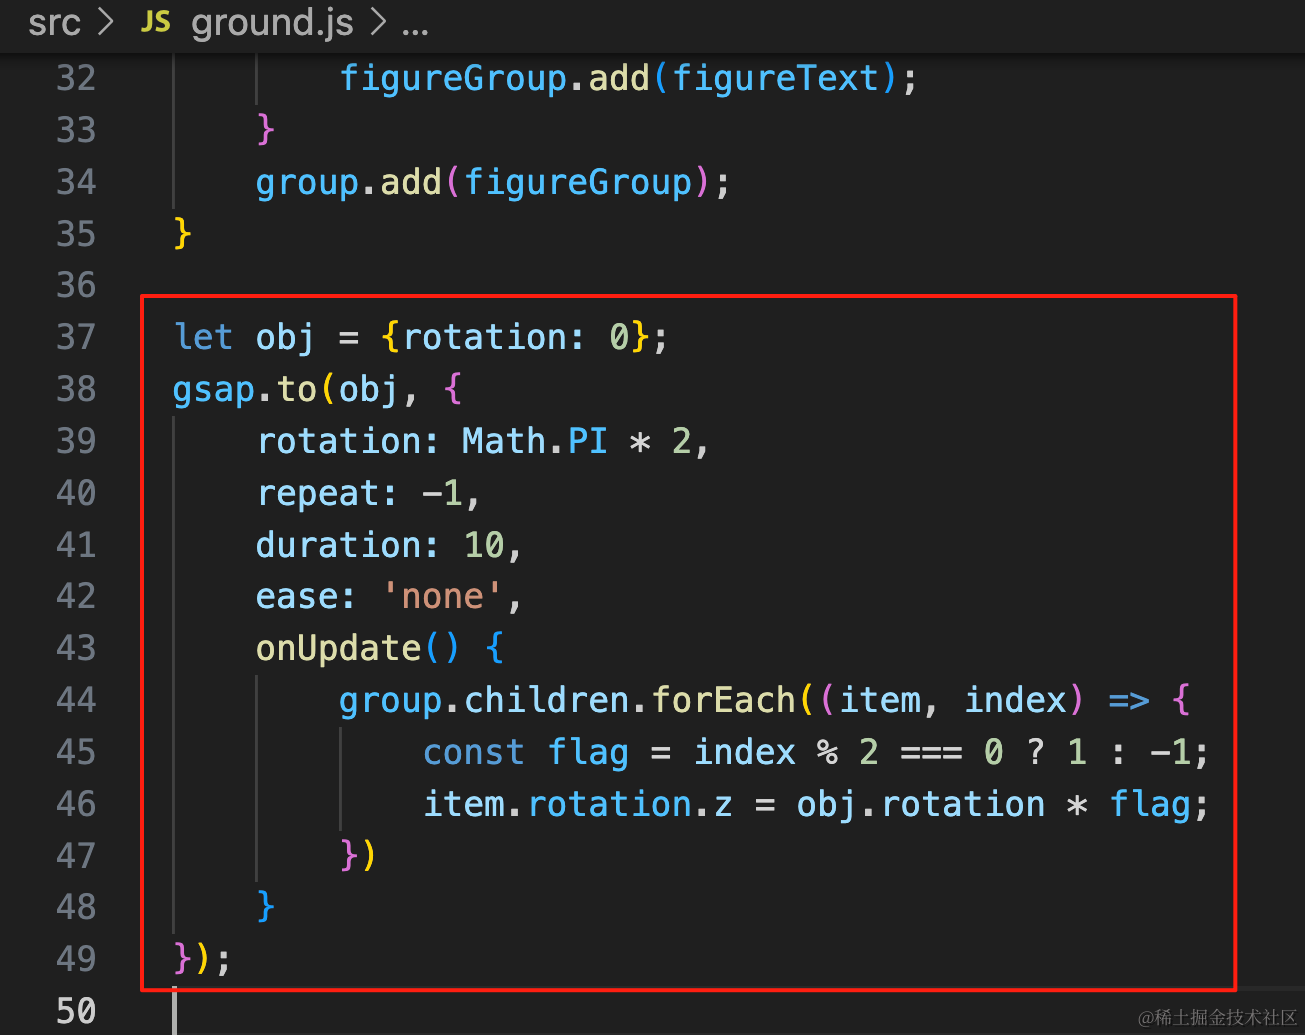This screenshot has height=1036, width=1306.
Task: Click the {rotation: 0} literal on line 37
Action: pyautogui.click(x=515, y=338)
